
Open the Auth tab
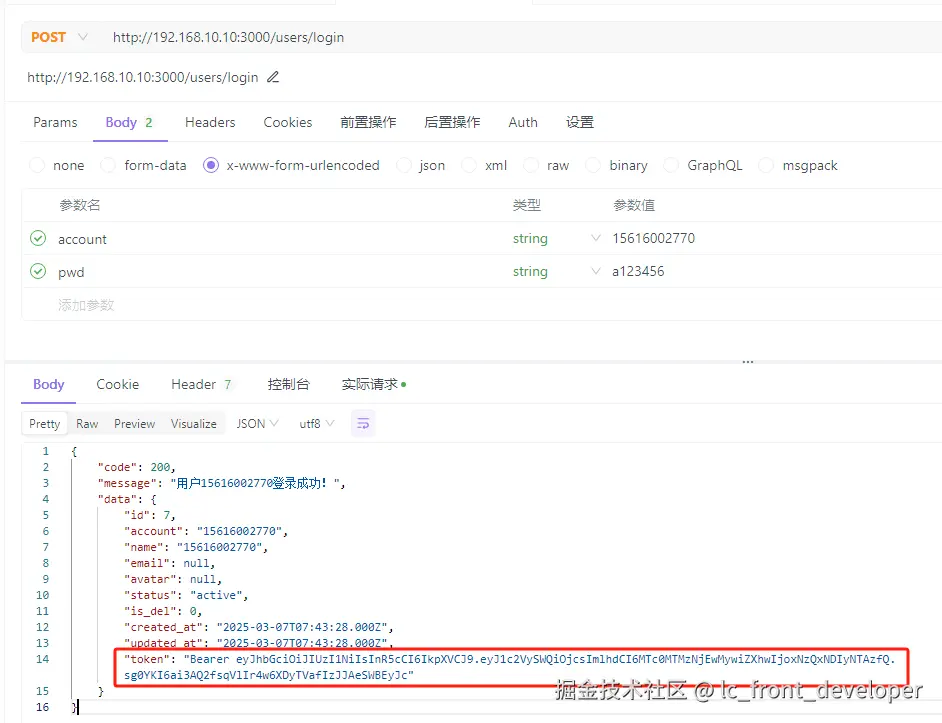click(523, 123)
